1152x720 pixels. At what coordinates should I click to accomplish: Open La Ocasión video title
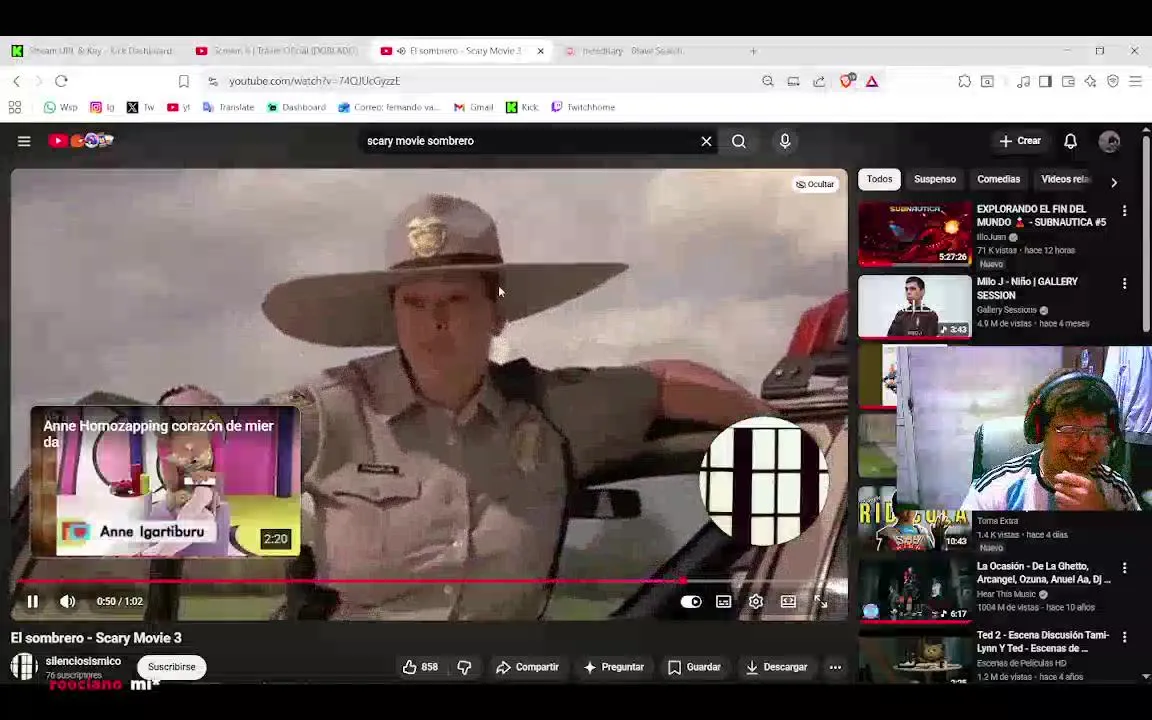(1043, 572)
